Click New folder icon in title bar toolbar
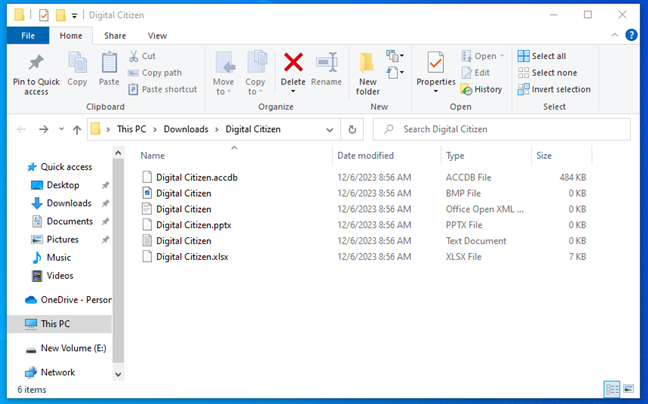The image size is (648, 404). point(61,15)
